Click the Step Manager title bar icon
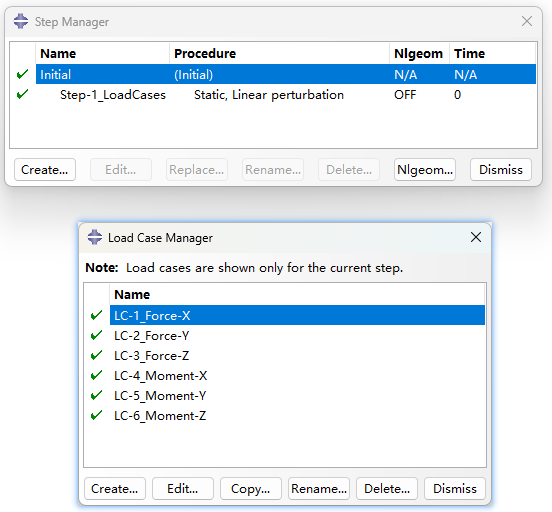This screenshot has width=552, height=512. [21, 21]
